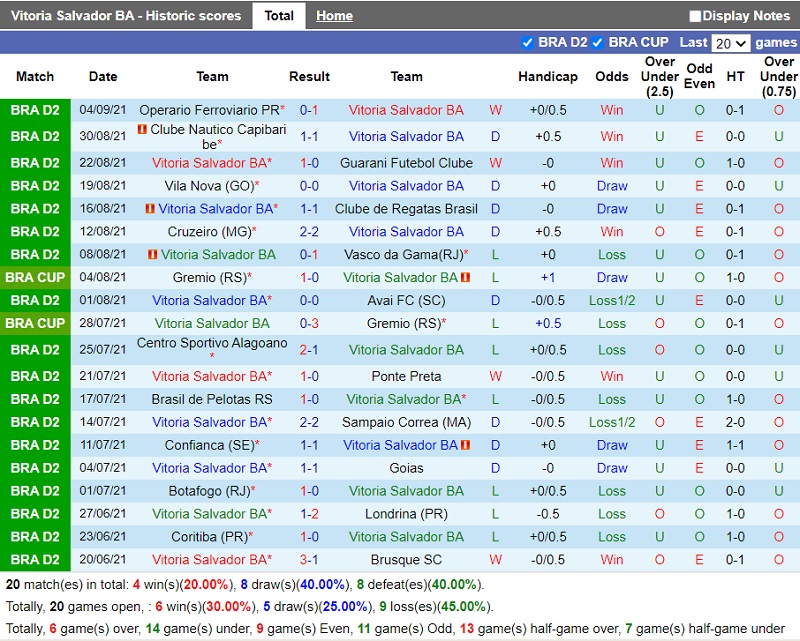Click the 0-3 result score
Viewport: 800px width, 641px height.
[309, 323]
